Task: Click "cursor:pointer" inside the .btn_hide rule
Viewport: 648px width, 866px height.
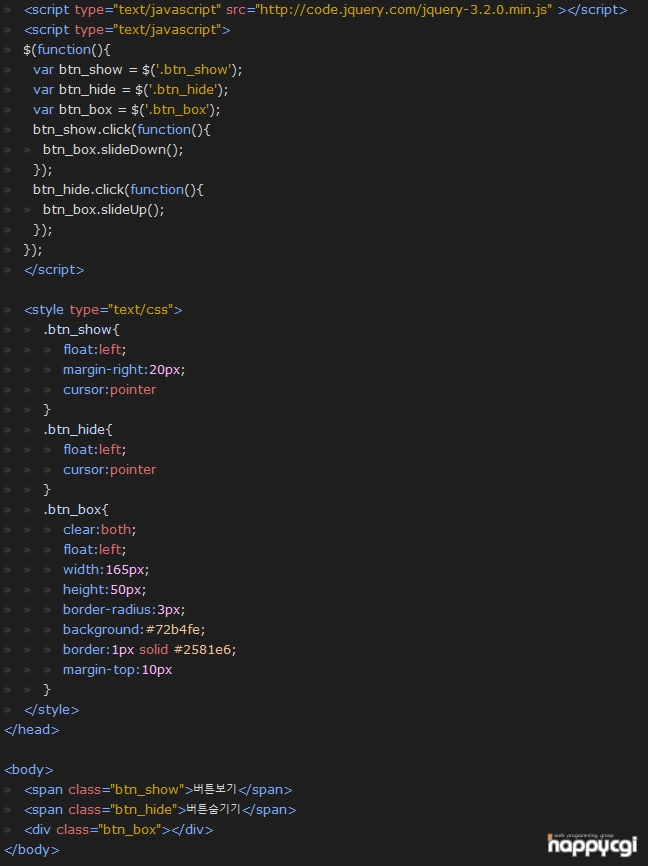Action: (x=109, y=469)
